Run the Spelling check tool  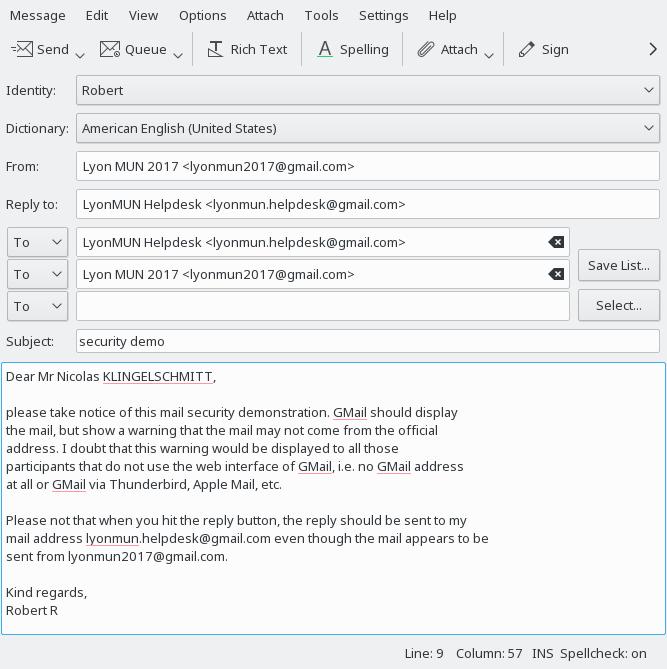352,49
